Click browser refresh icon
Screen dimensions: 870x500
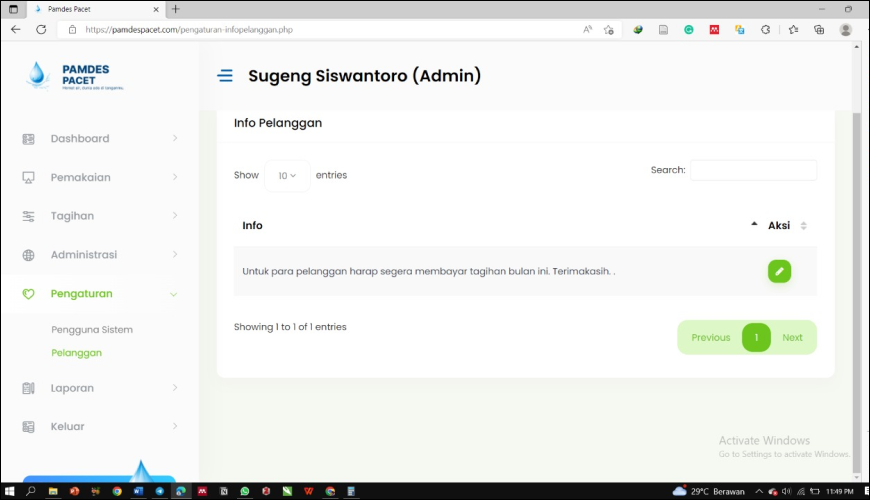(x=41, y=30)
